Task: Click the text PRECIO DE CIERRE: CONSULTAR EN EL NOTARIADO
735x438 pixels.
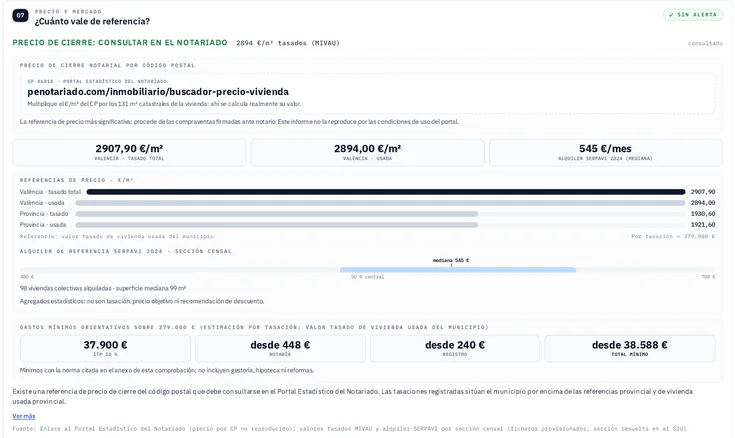Action: point(120,43)
